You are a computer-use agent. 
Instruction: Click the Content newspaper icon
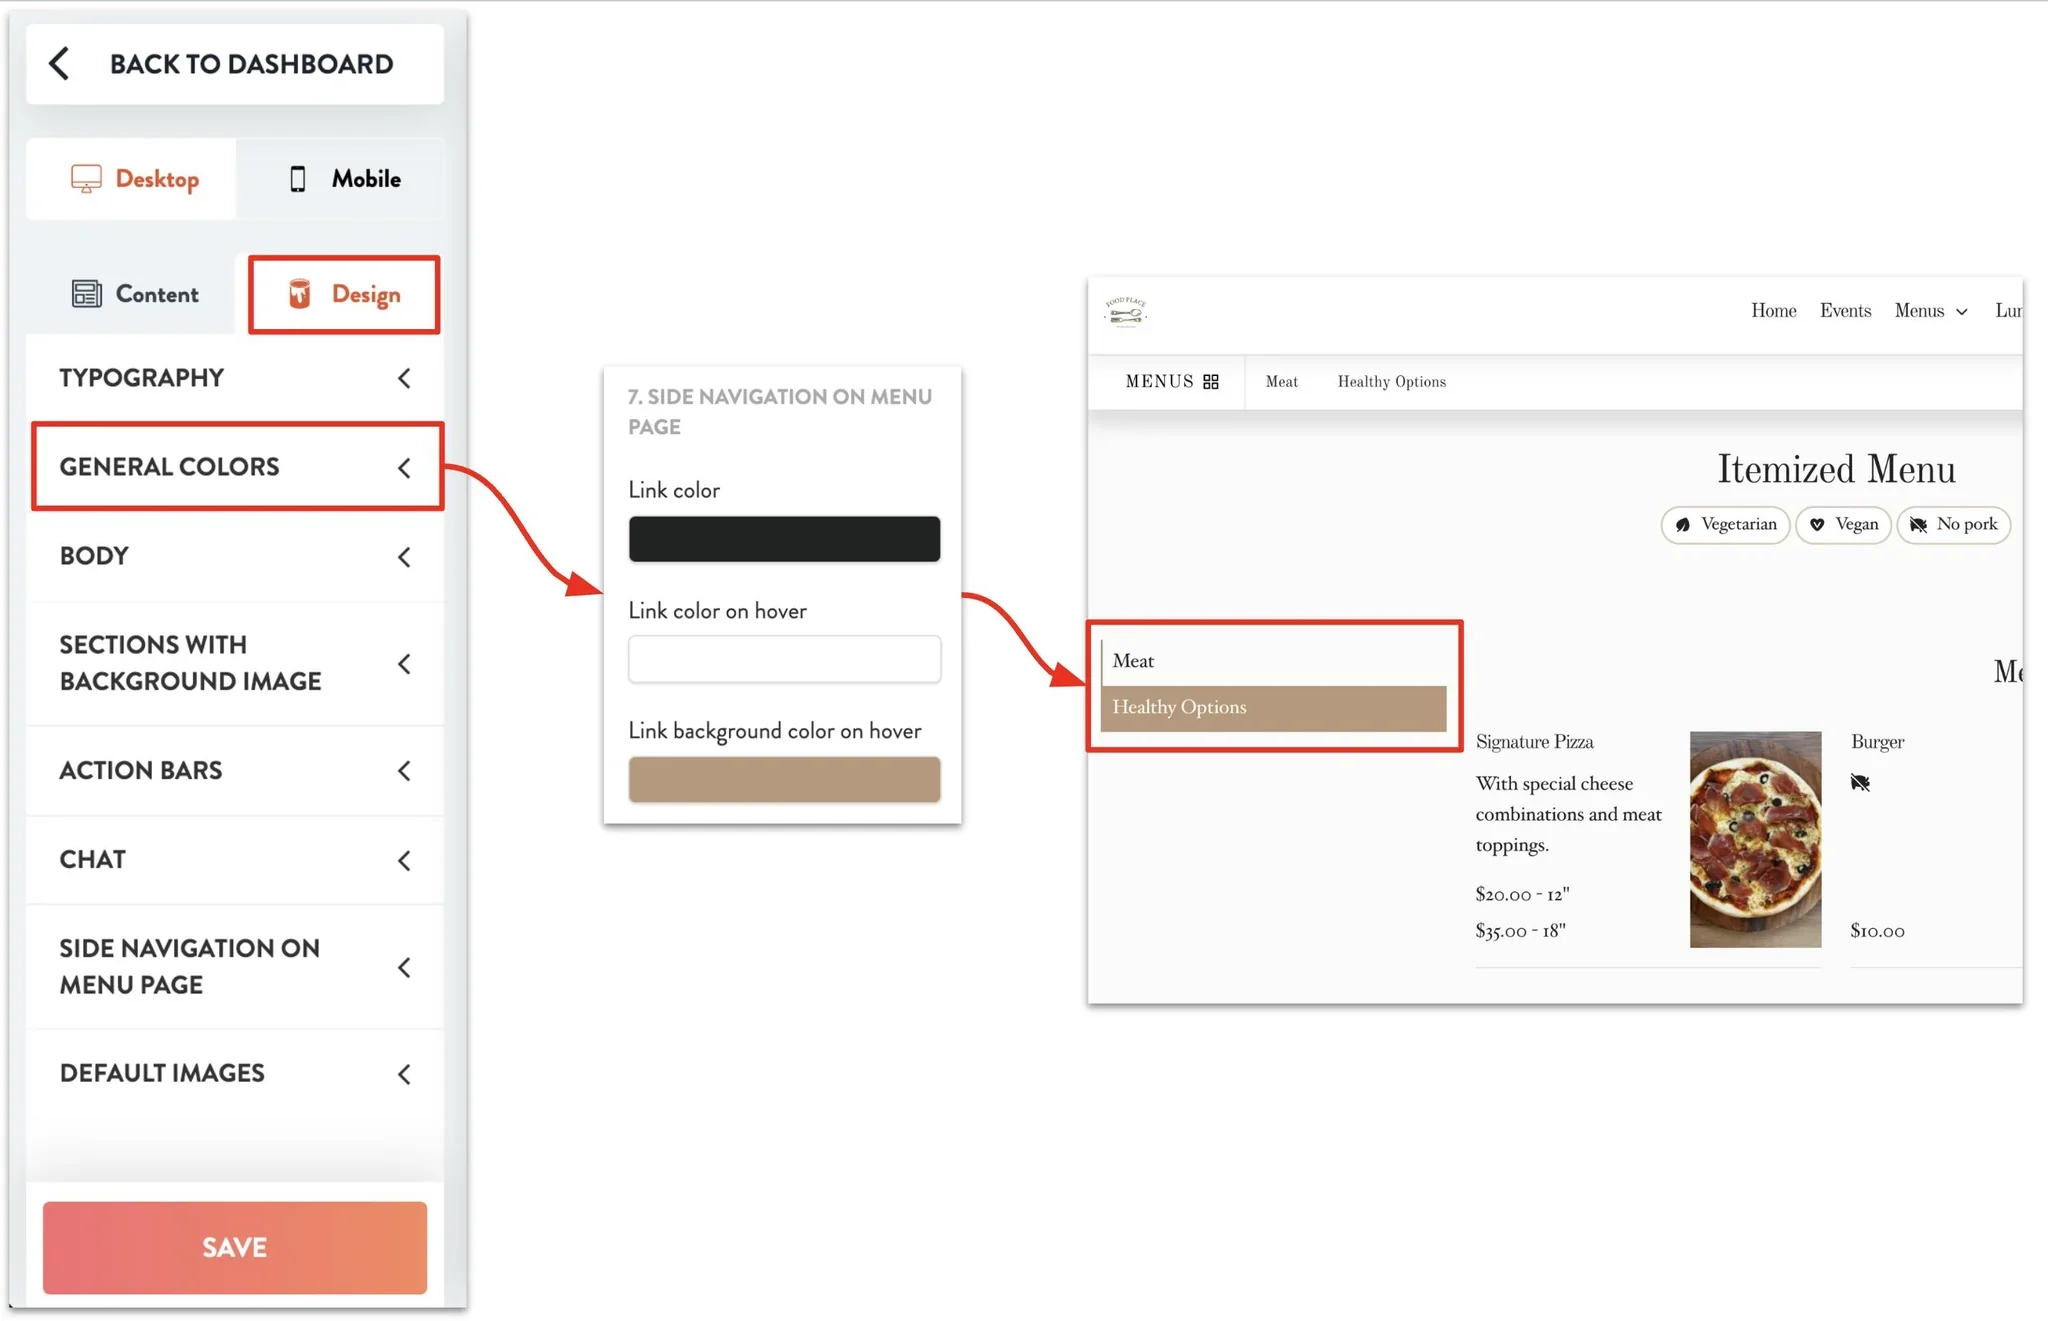coord(87,294)
